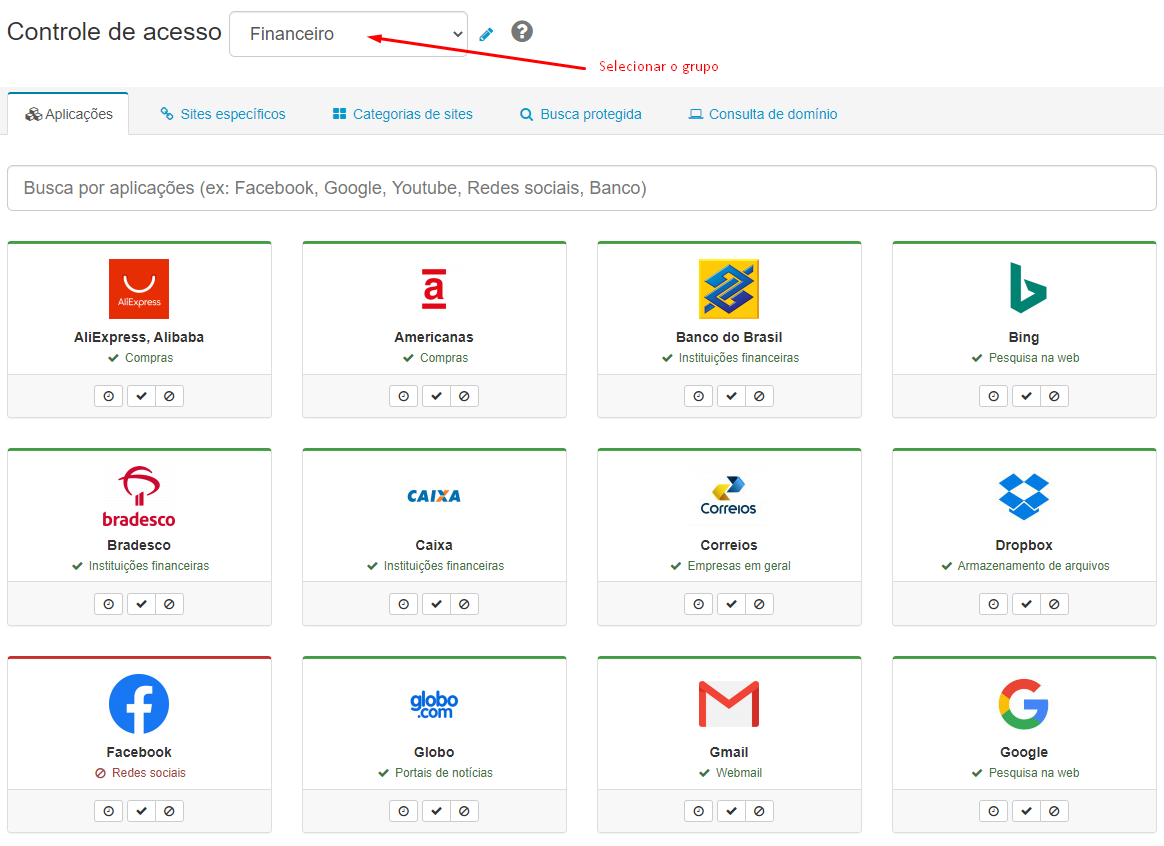1164x846 pixels.
Task: Set schedule clock for Google
Action: click(993, 811)
